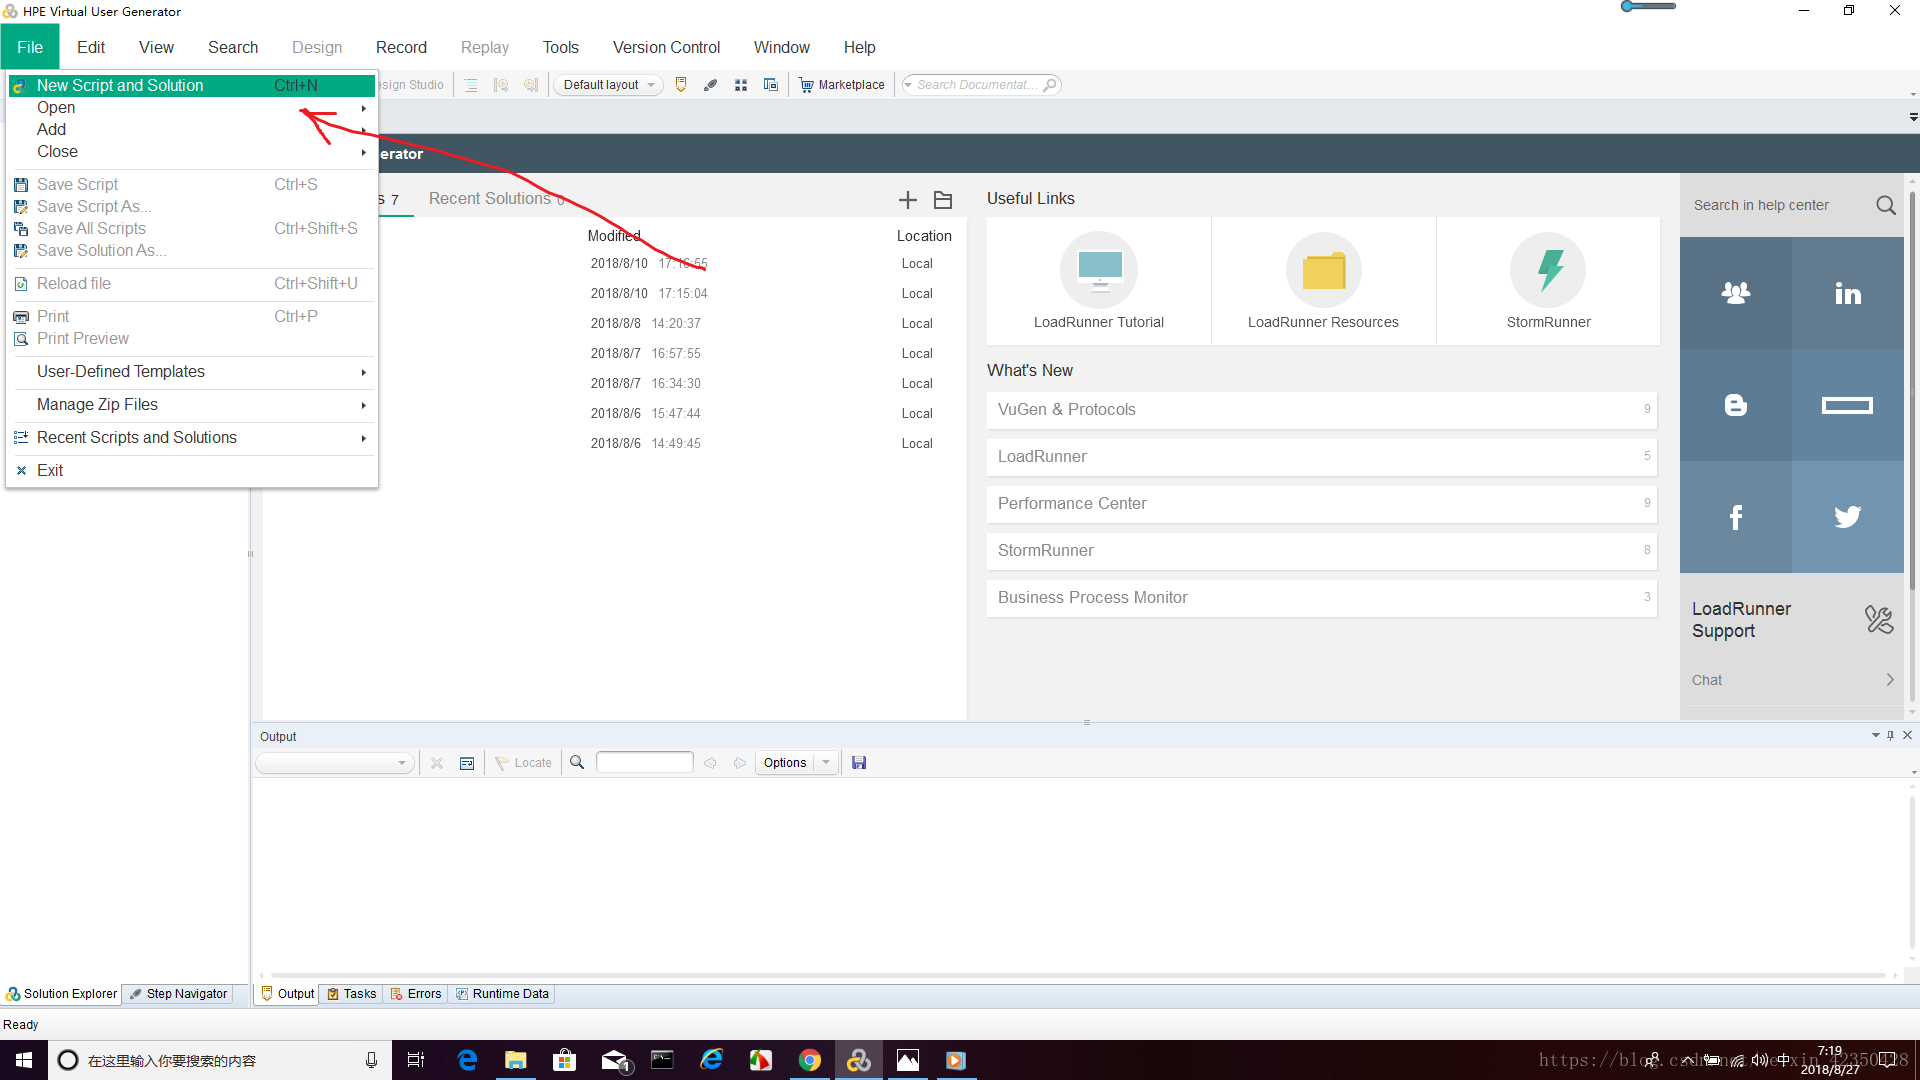Open the Blogger tile icon

pos(1736,405)
